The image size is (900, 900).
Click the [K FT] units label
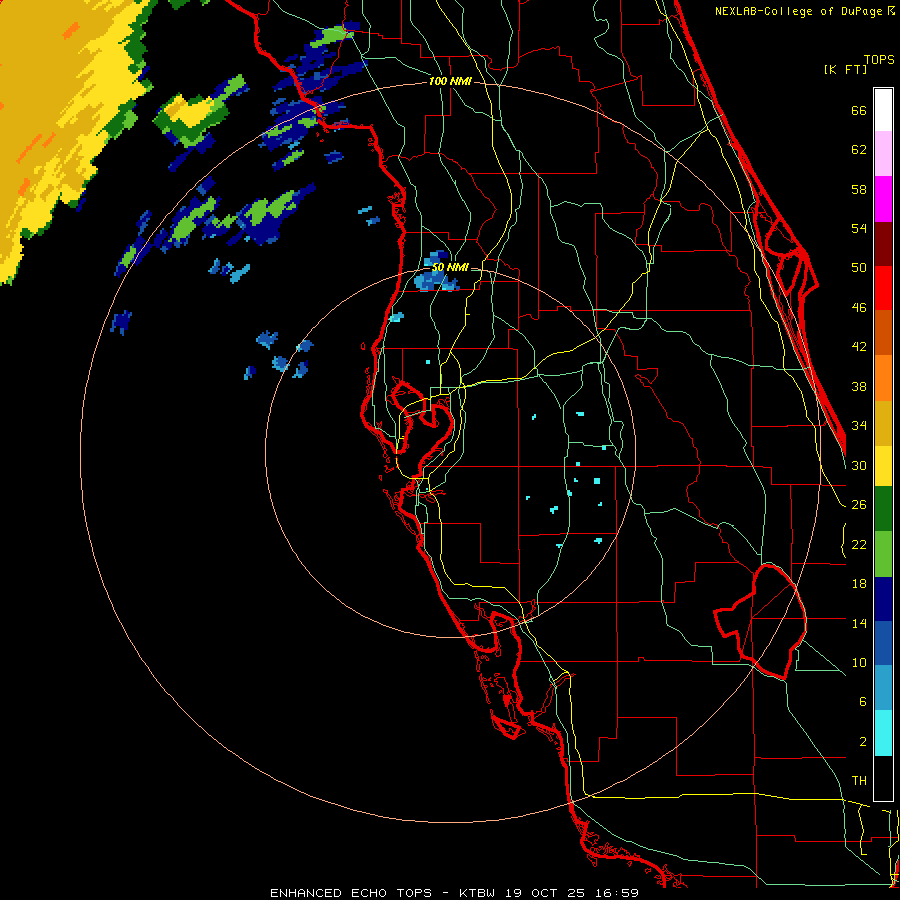click(845, 69)
